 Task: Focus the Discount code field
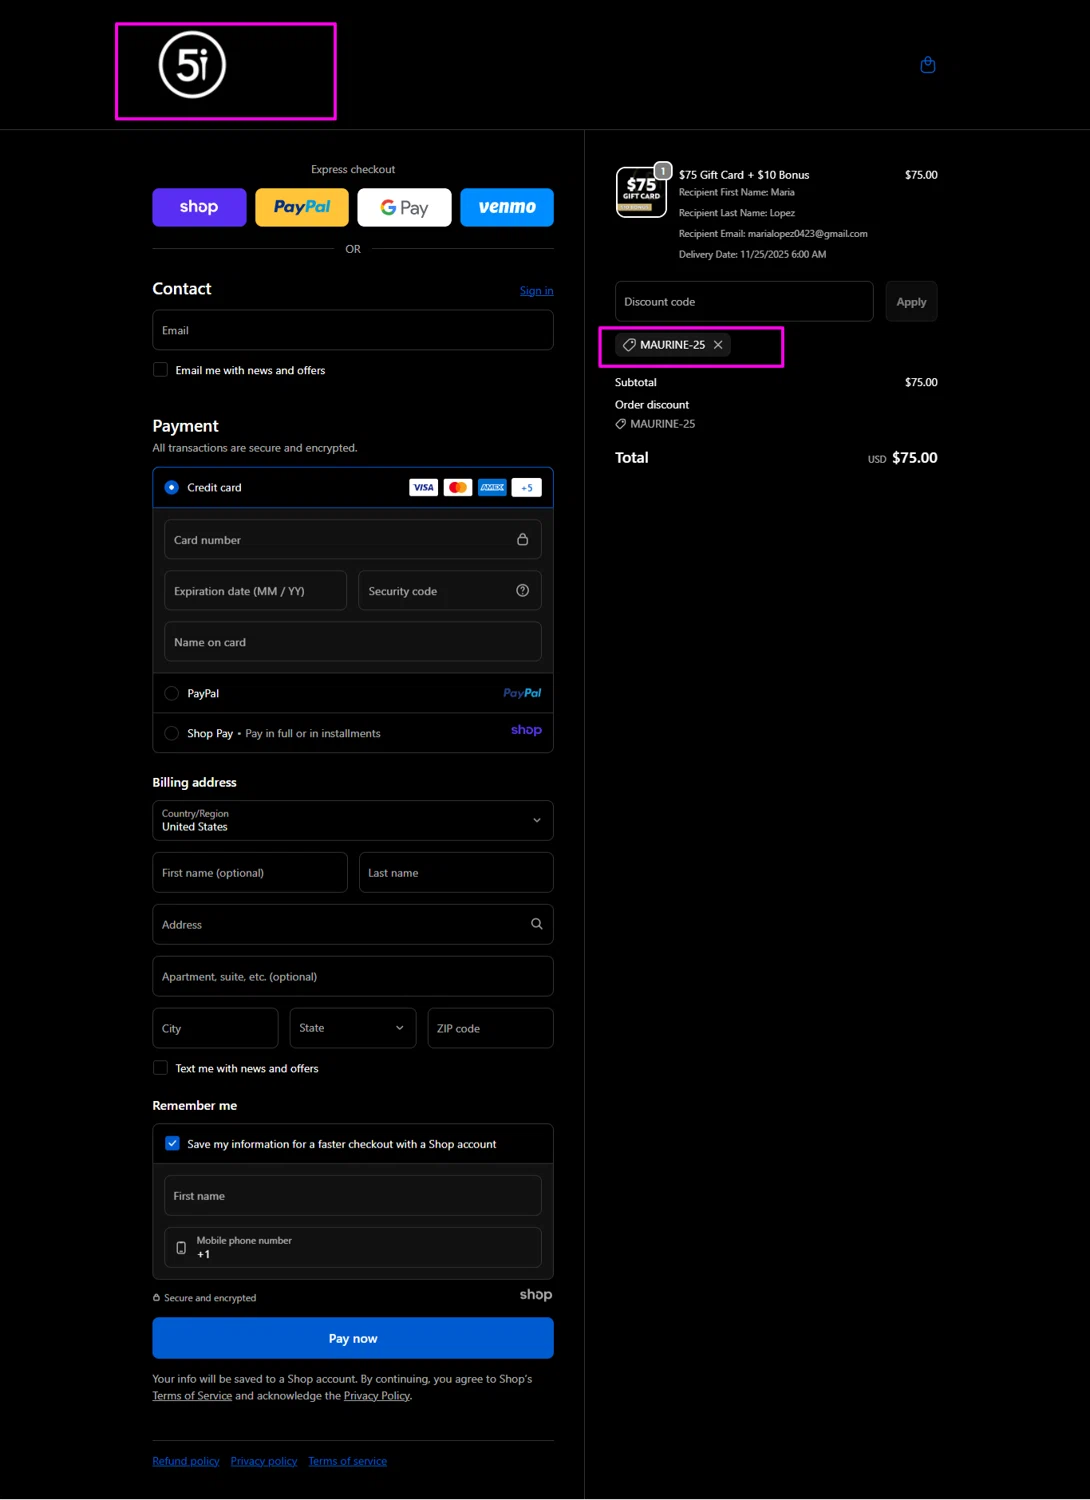pyautogui.click(x=744, y=301)
